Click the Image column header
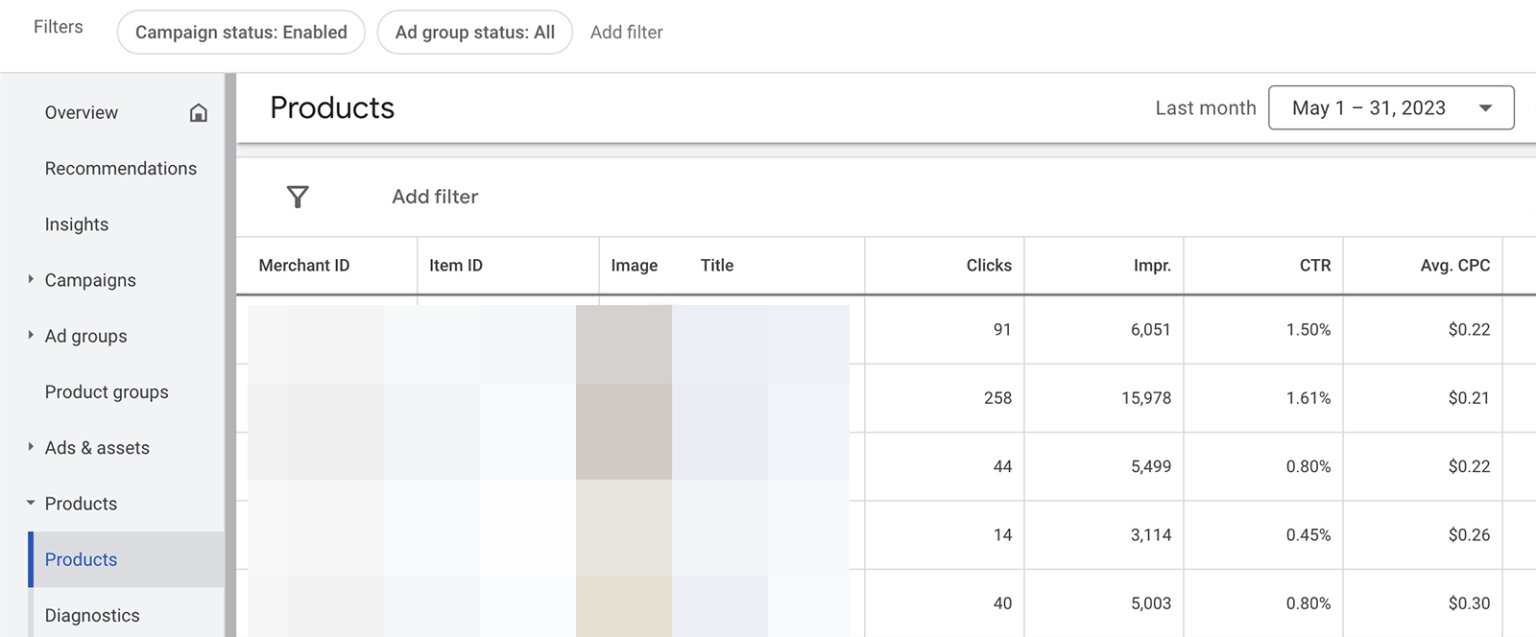This screenshot has width=1536, height=637. 634,266
